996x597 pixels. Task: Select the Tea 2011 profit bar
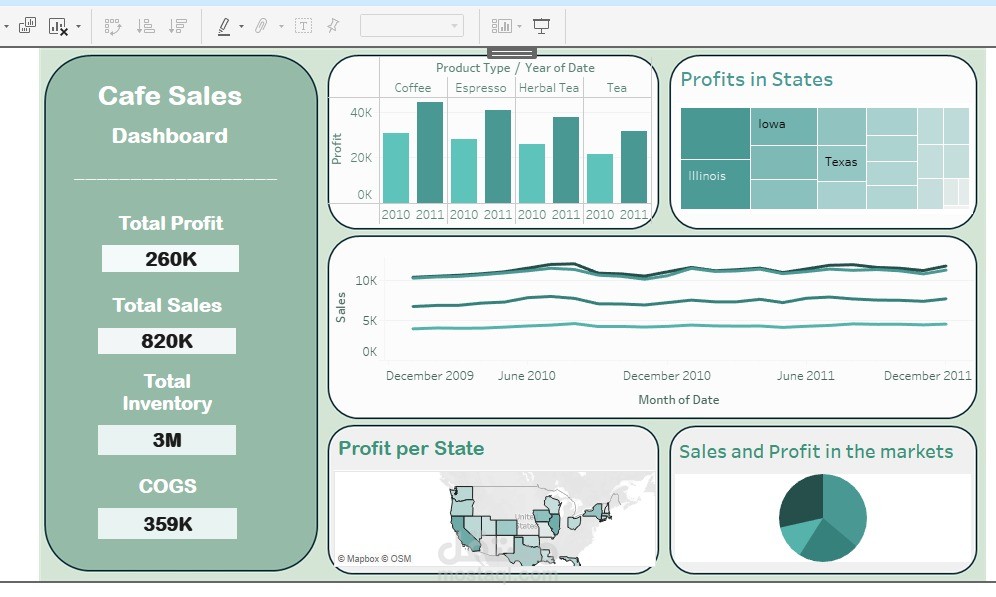[x=633, y=167]
